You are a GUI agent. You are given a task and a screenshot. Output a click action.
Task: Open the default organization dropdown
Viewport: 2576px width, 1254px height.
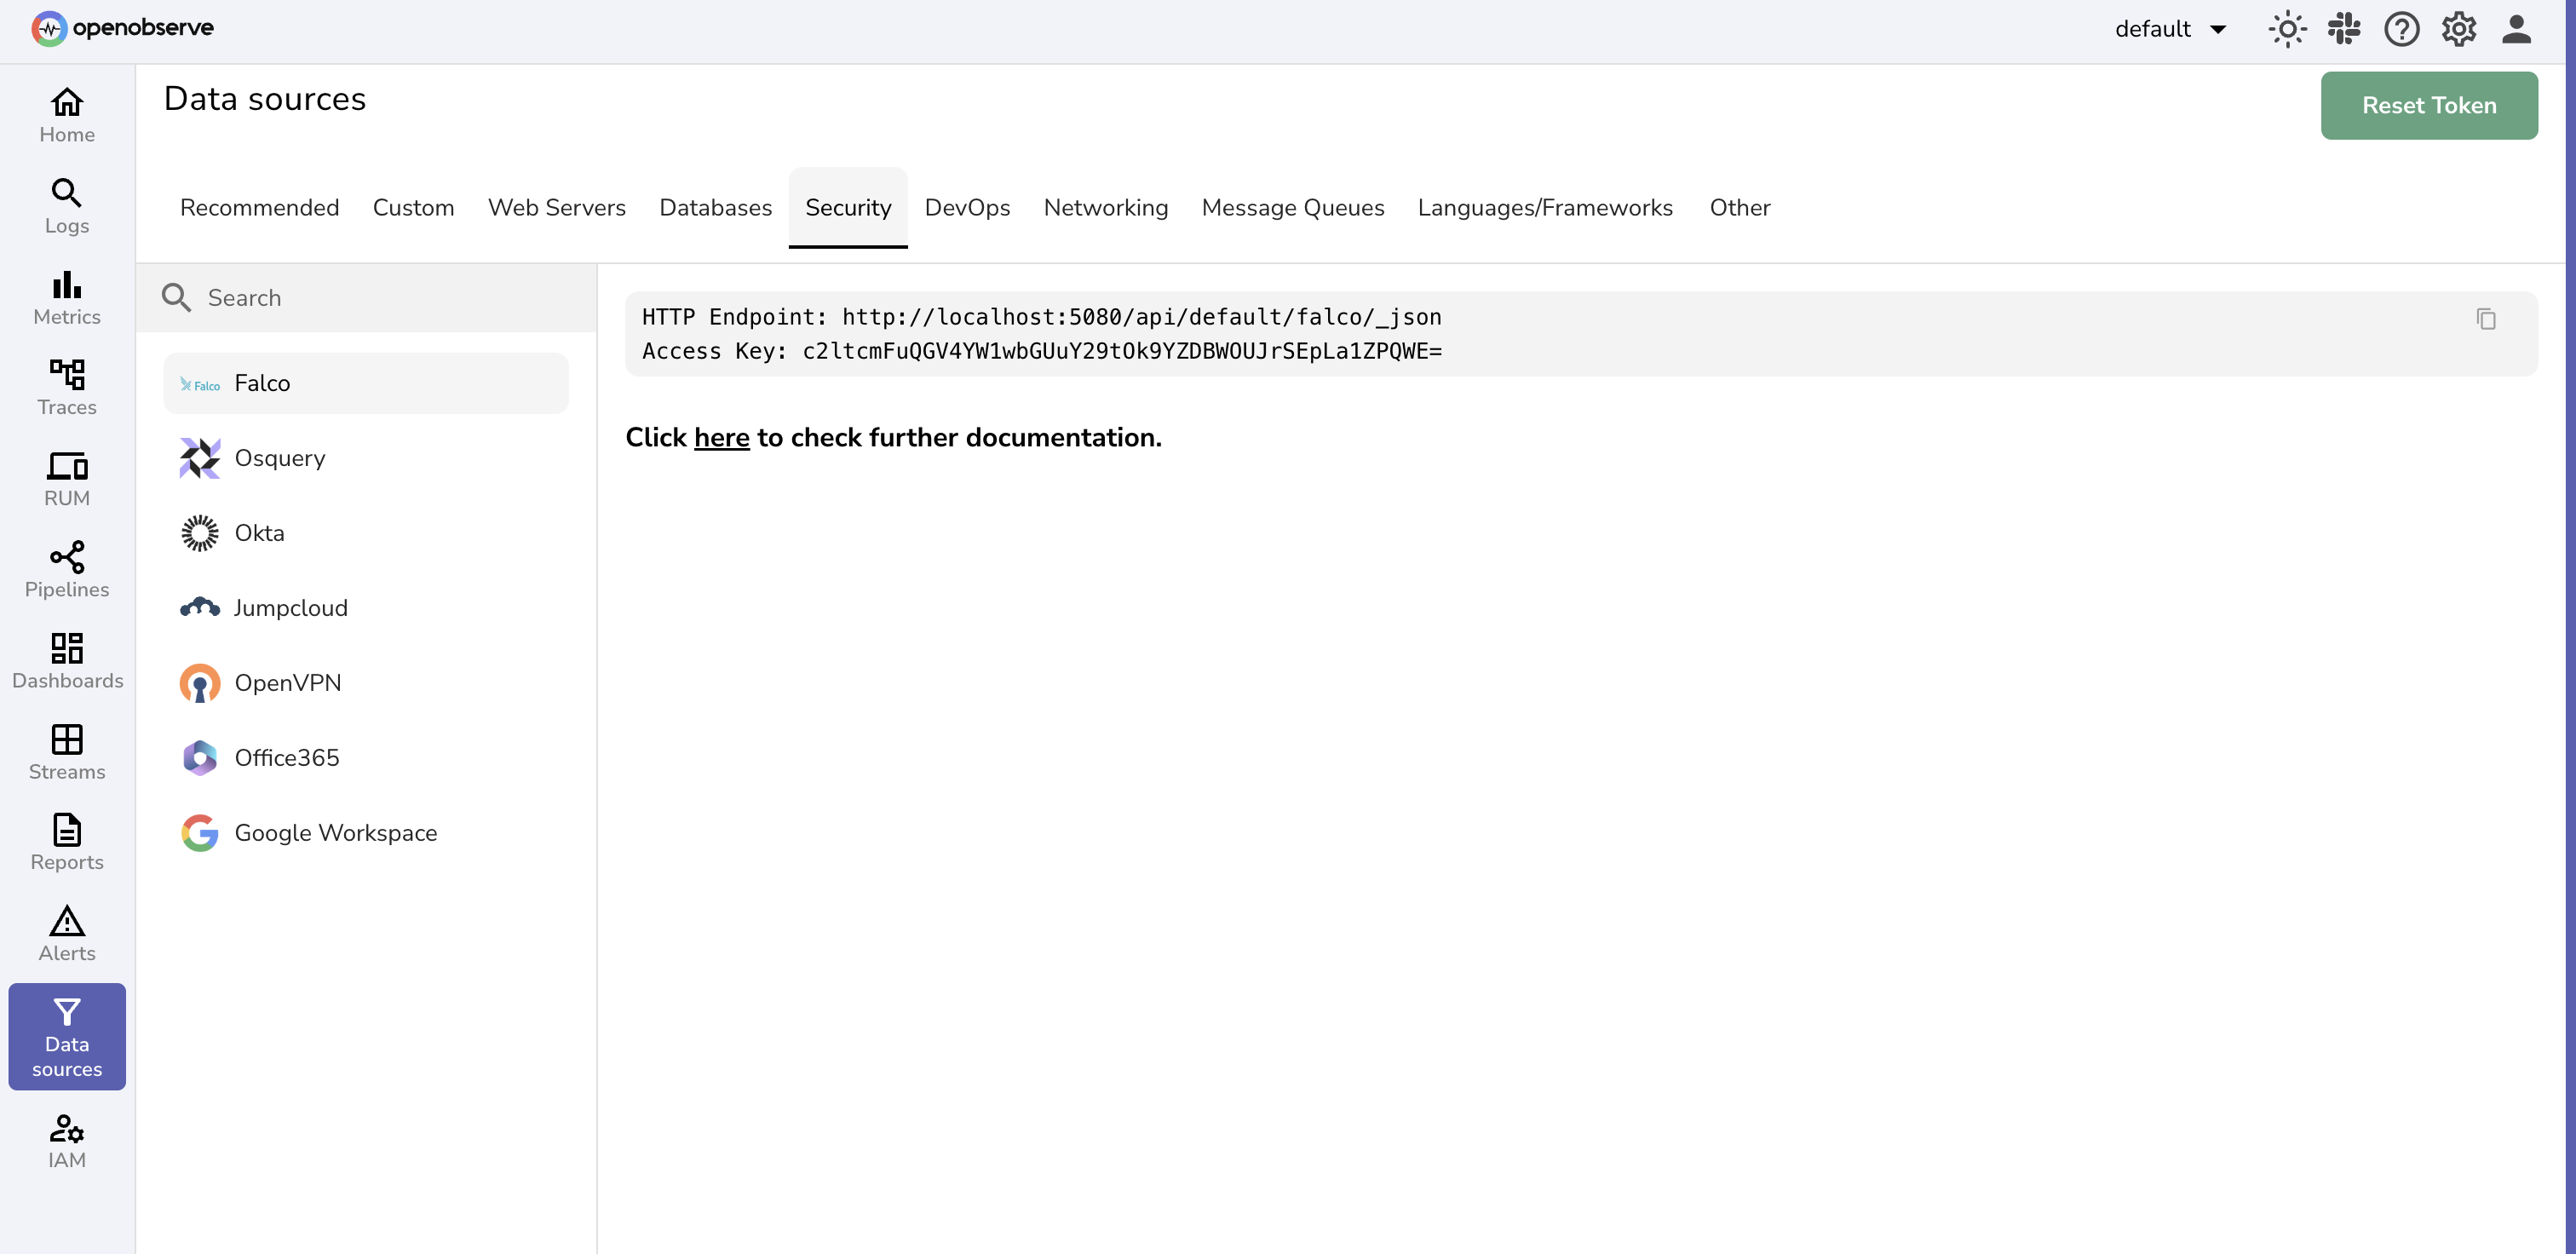(x=2171, y=29)
